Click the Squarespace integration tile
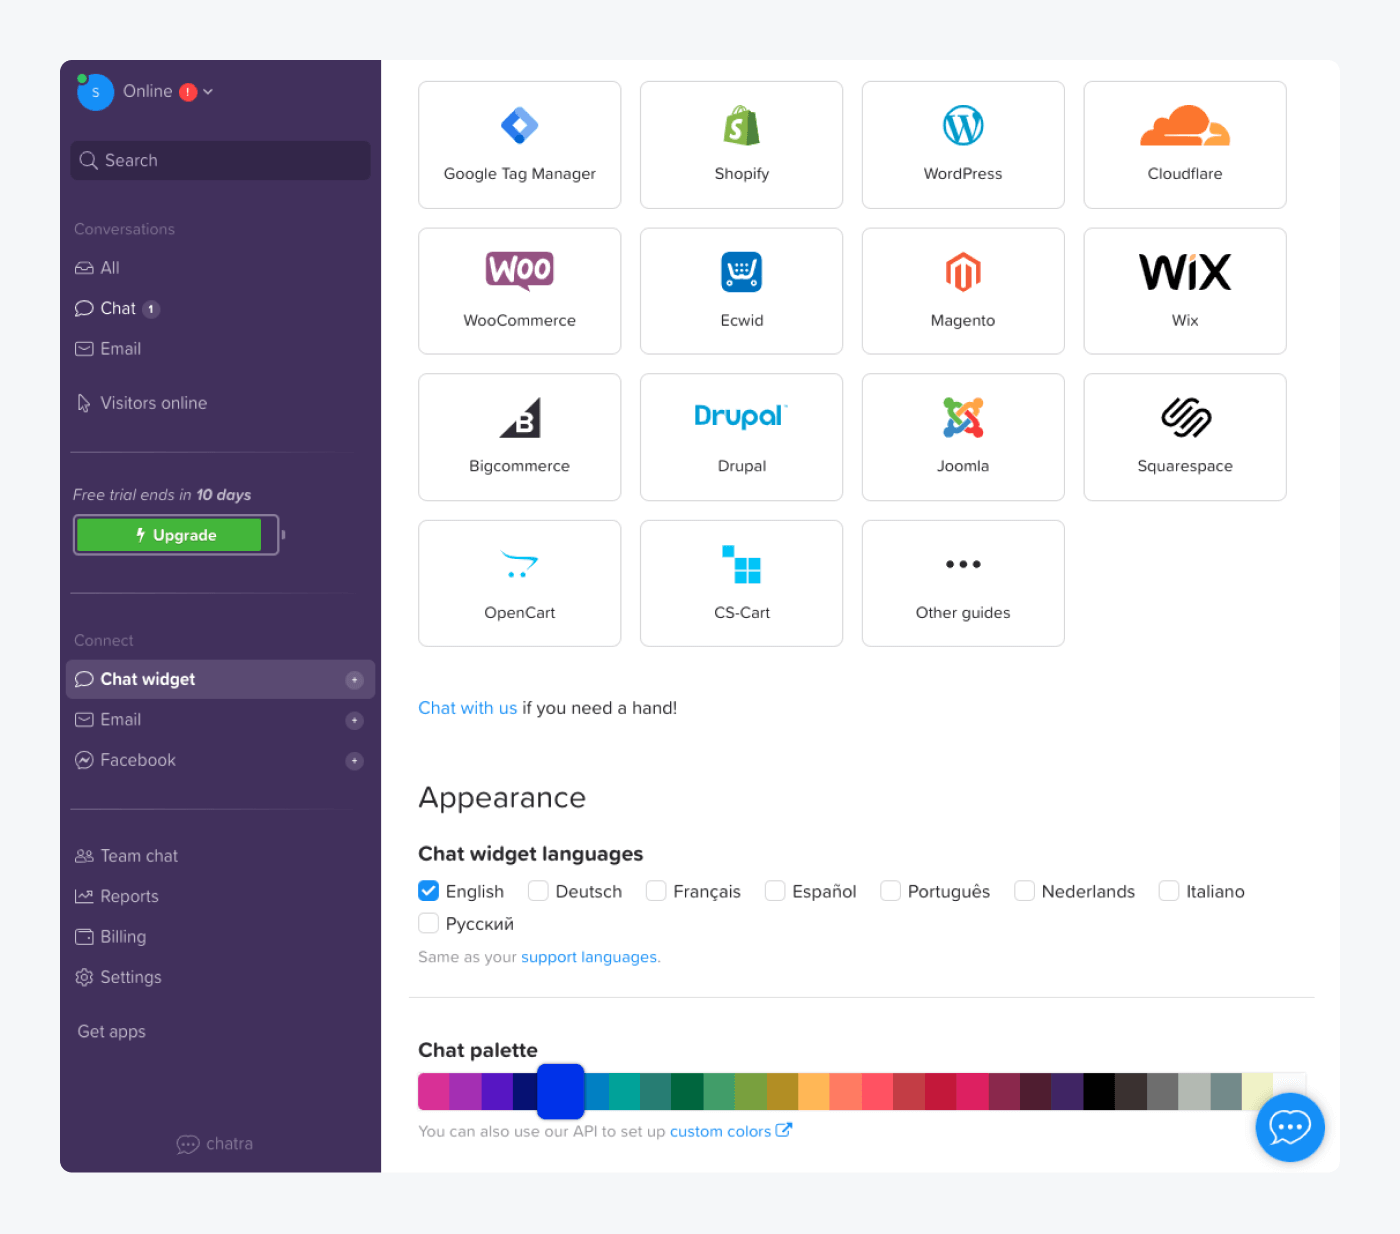 [x=1184, y=437]
